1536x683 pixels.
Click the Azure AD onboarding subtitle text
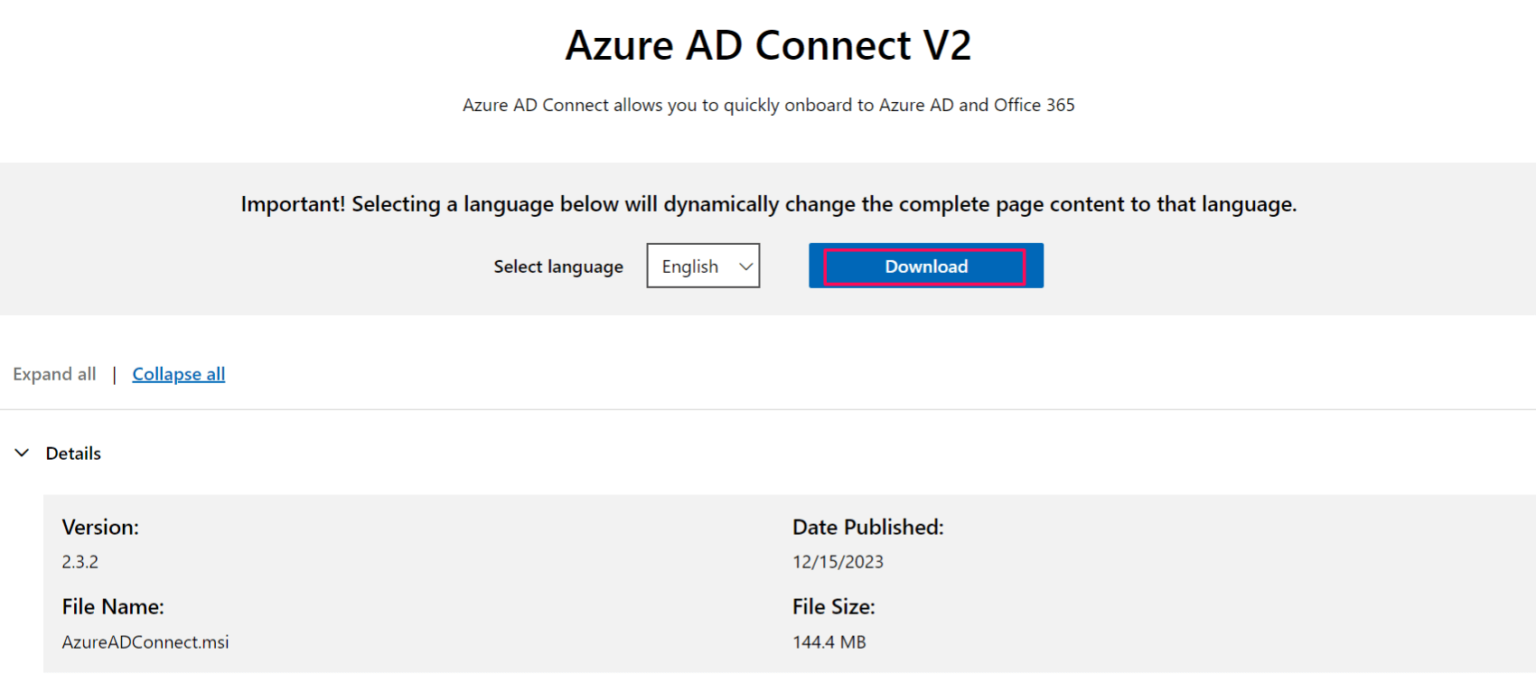coord(768,104)
